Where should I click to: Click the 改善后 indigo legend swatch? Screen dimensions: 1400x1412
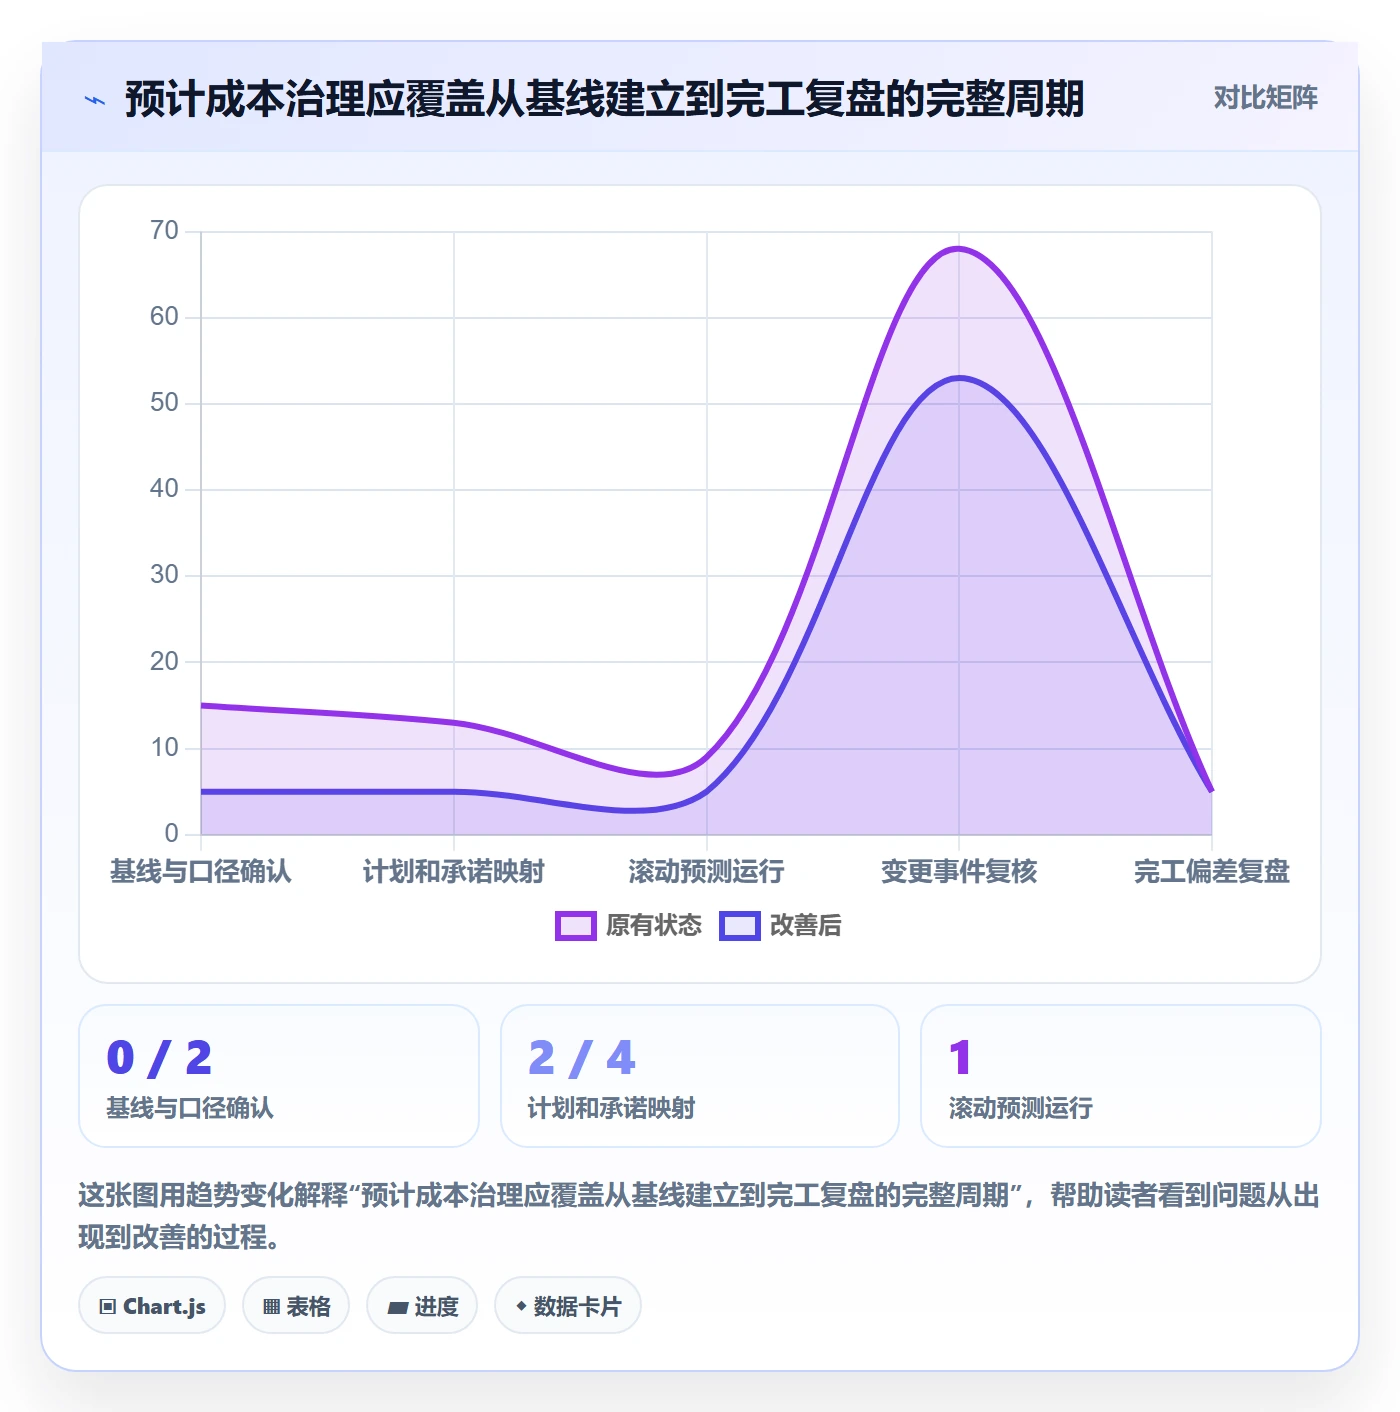tap(740, 926)
